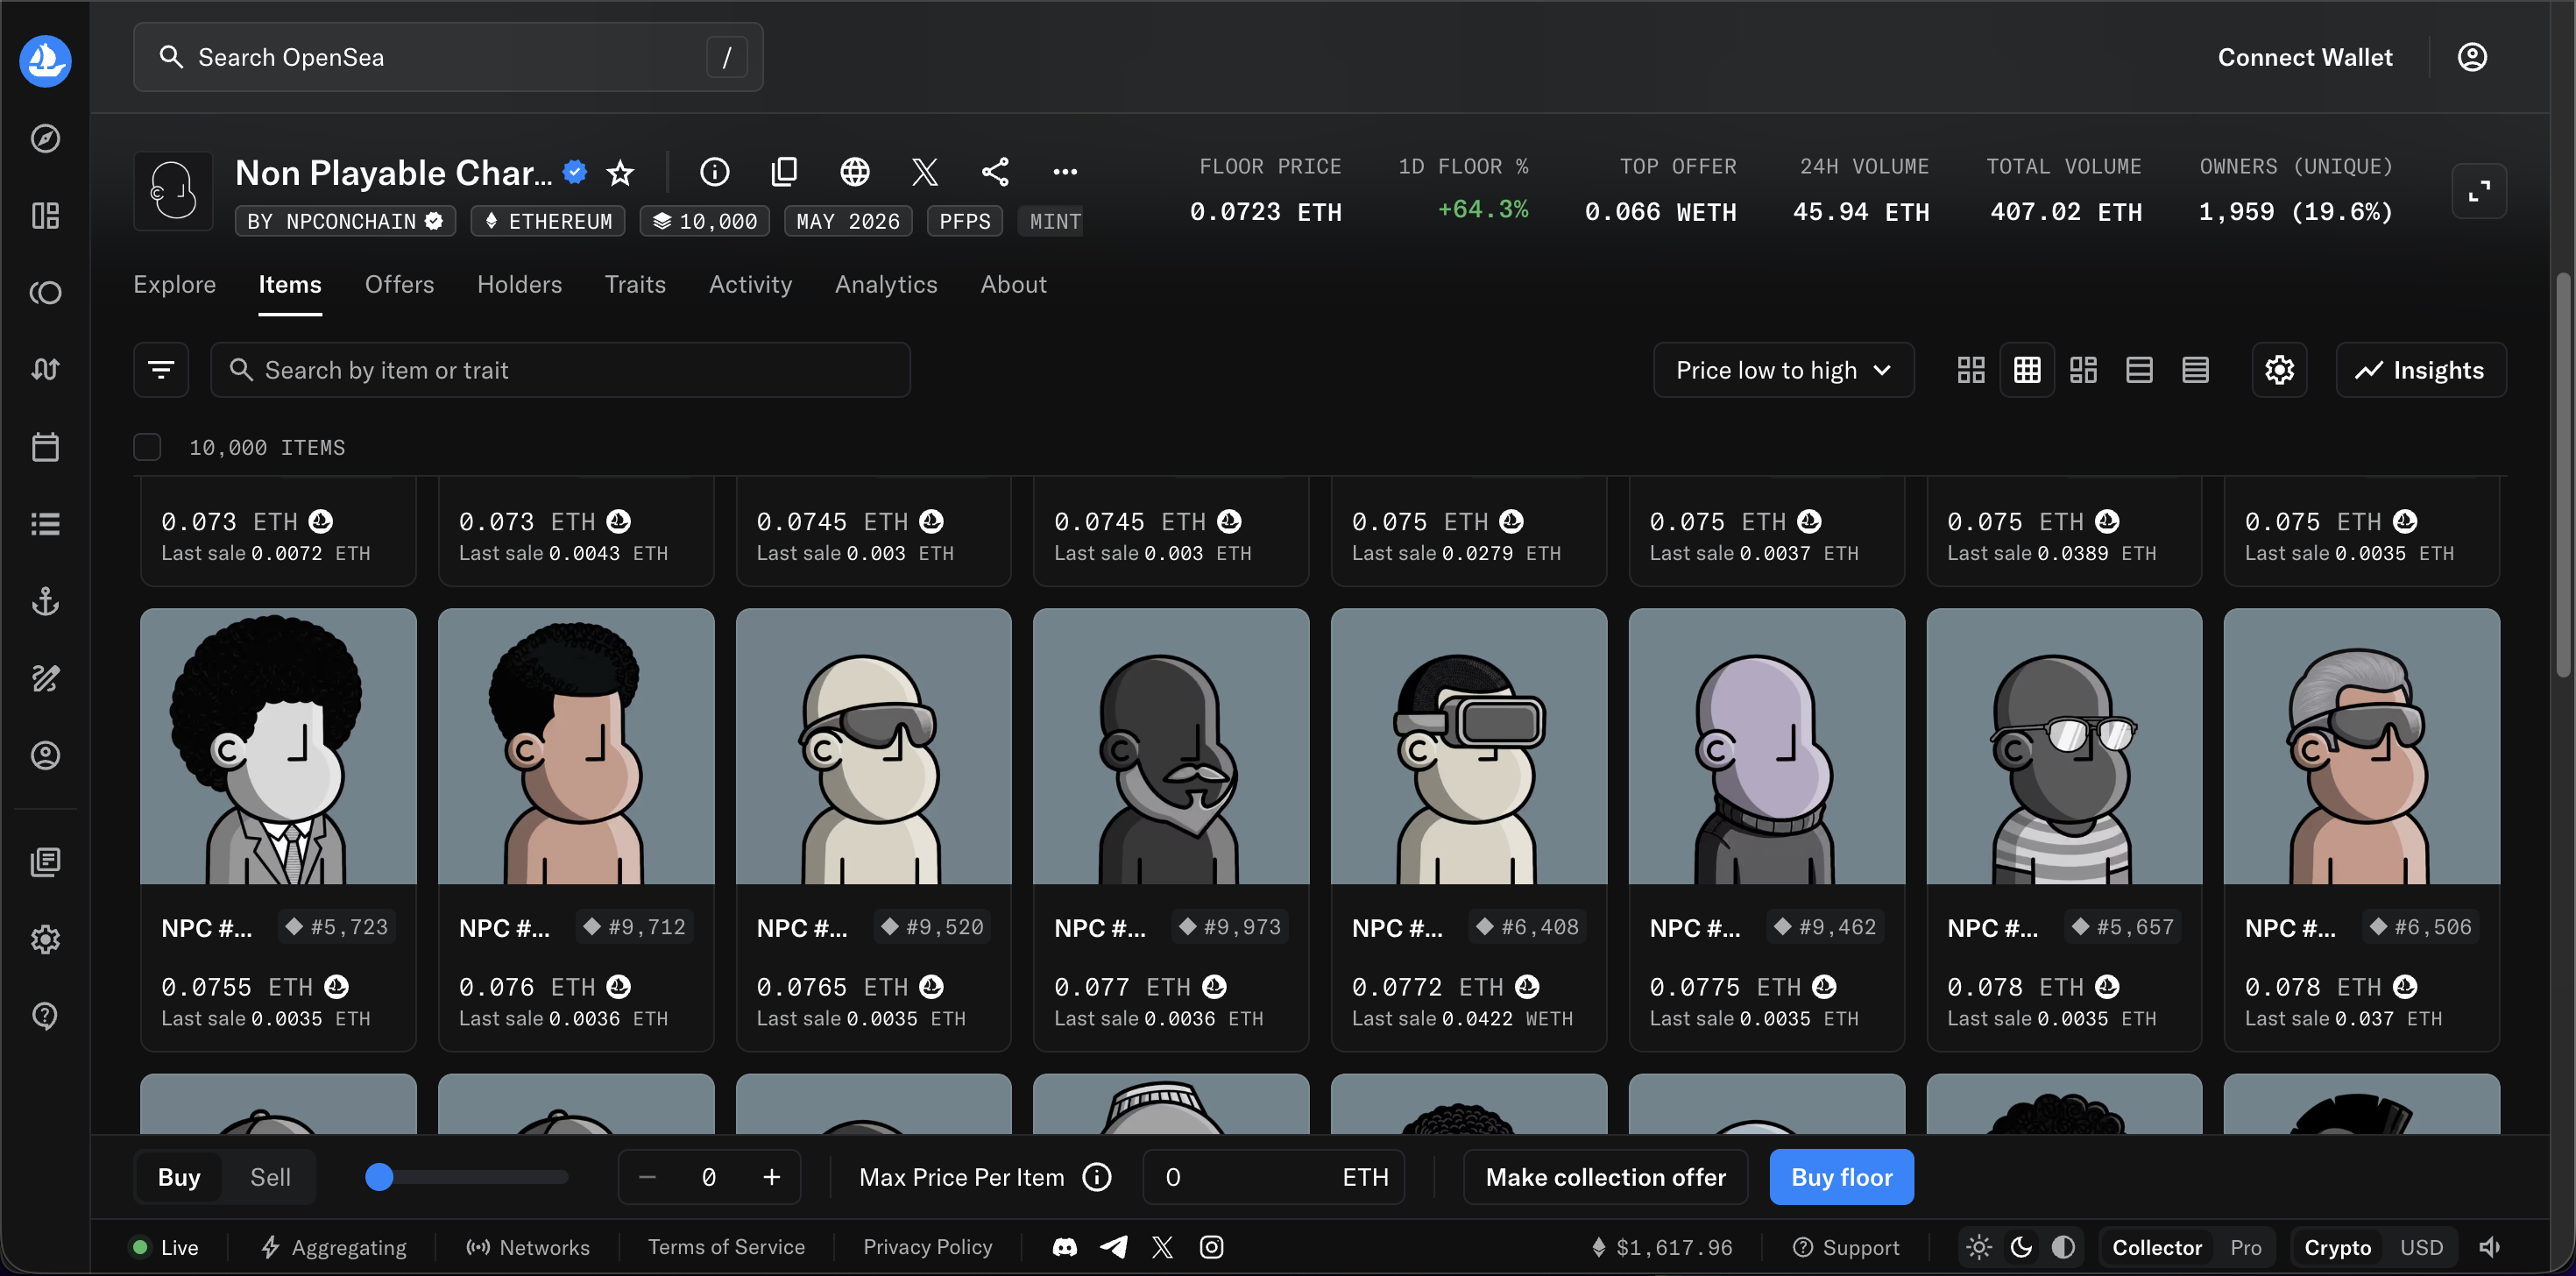Click Make collection offer button
Image resolution: width=2576 pixels, height=1276 pixels.
coord(1605,1177)
